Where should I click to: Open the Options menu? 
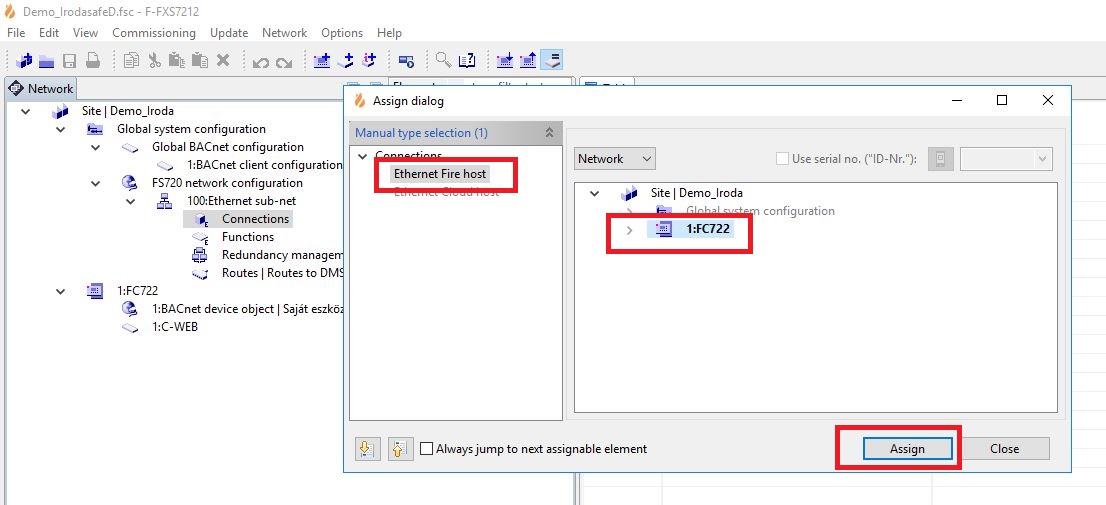(342, 33)
